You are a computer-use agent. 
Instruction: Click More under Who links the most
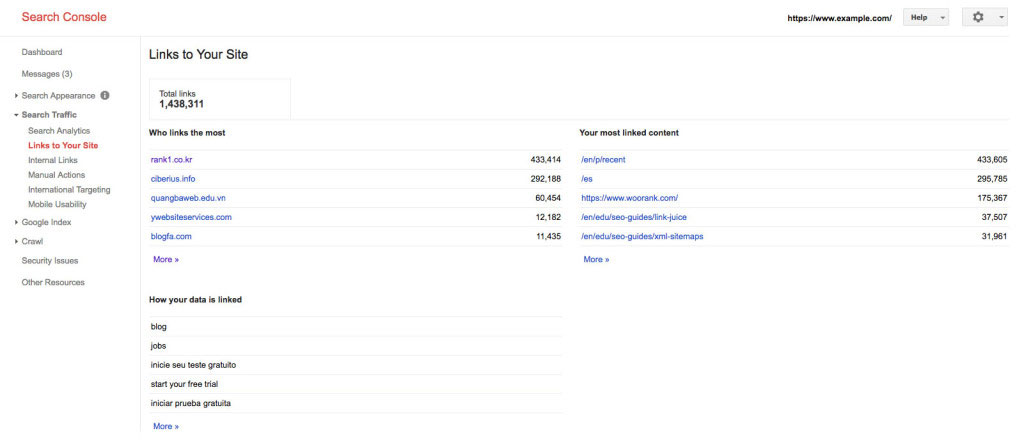[x=166, y=260]
